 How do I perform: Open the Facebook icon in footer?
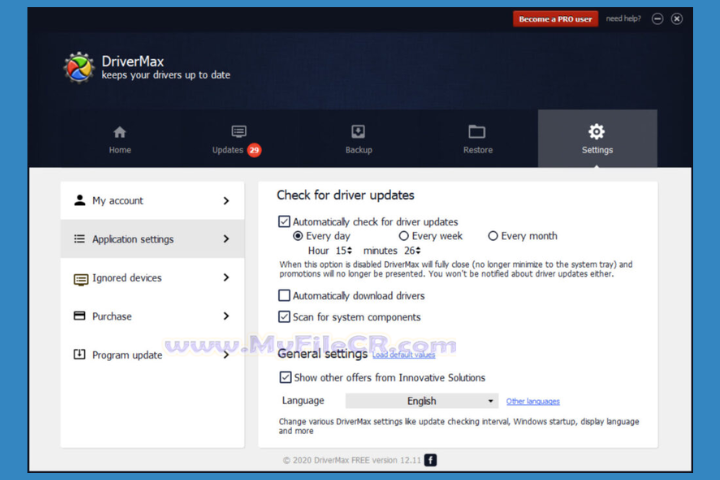click(x=430, y=460)
